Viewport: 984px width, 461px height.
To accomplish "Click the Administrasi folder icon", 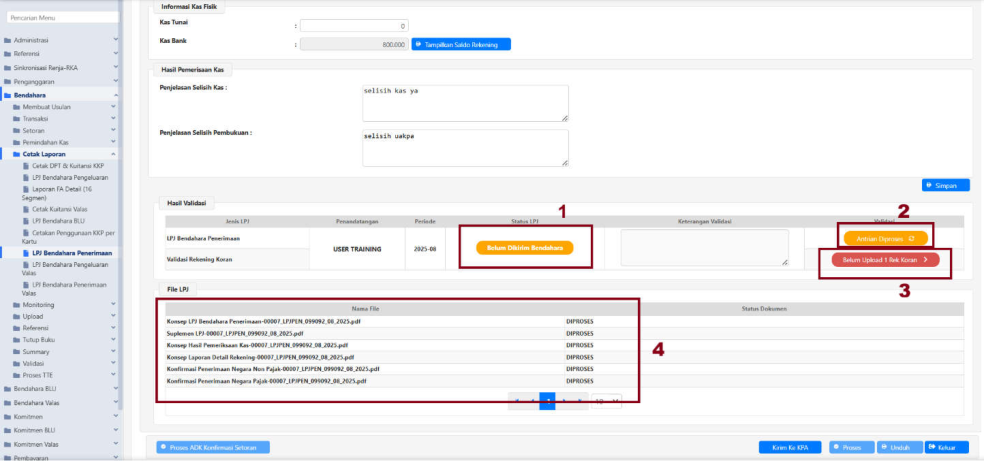I will pyautogui.click(x=8, y=40).
